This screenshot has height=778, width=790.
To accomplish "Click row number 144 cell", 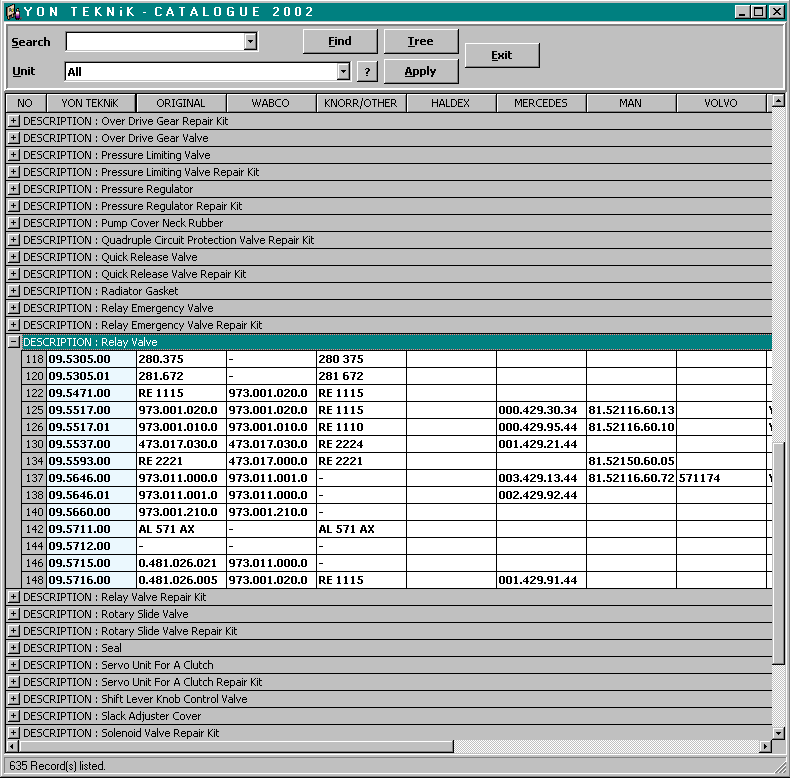I will click(x=34, y=546).
